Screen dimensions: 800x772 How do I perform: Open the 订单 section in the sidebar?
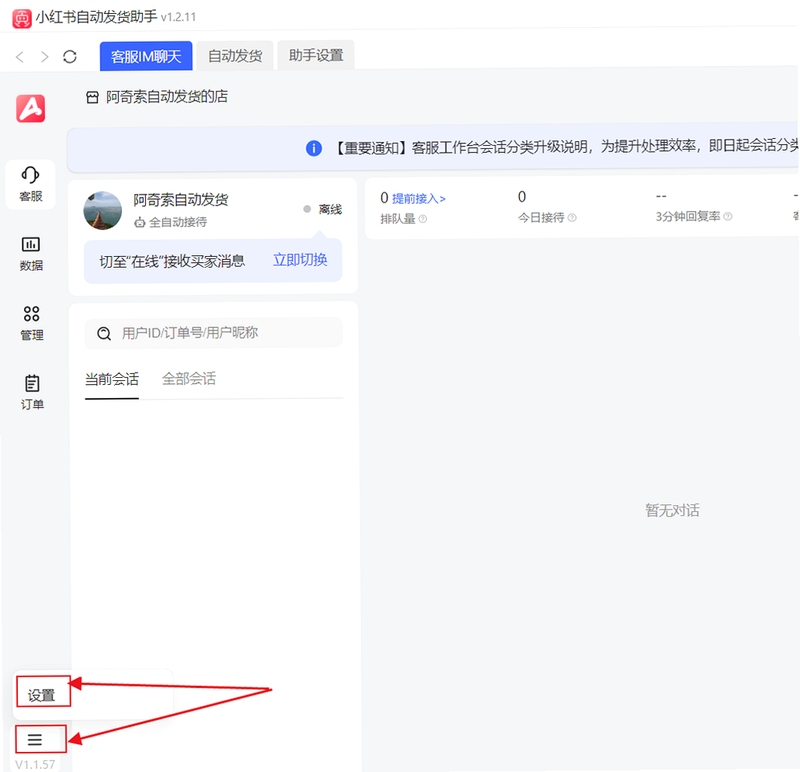point(32,392)
